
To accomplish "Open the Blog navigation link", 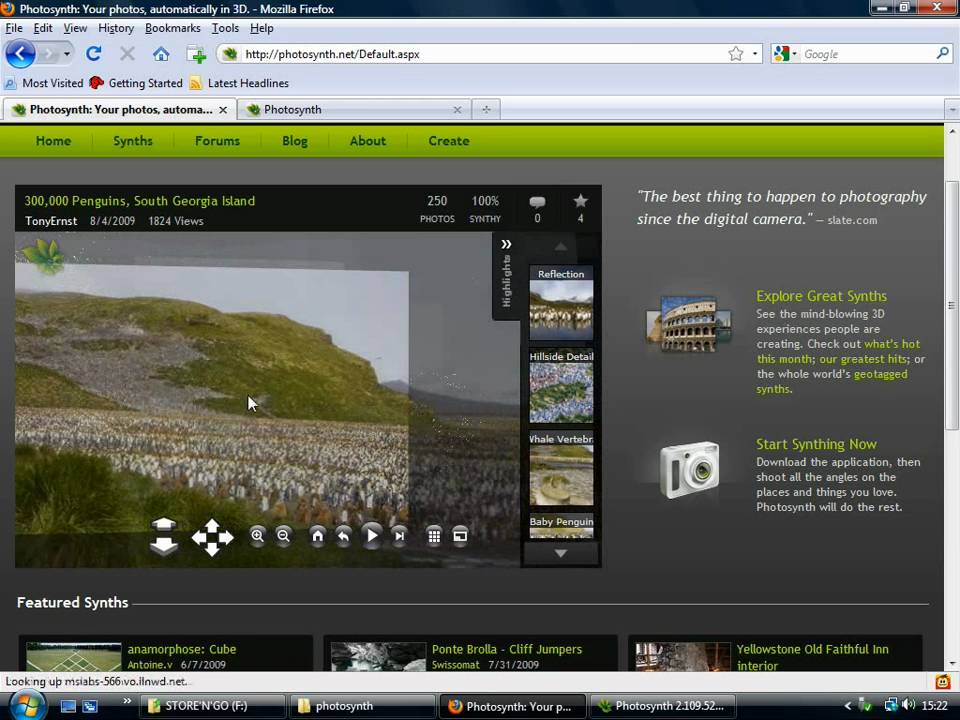I will tap(294, 141).
